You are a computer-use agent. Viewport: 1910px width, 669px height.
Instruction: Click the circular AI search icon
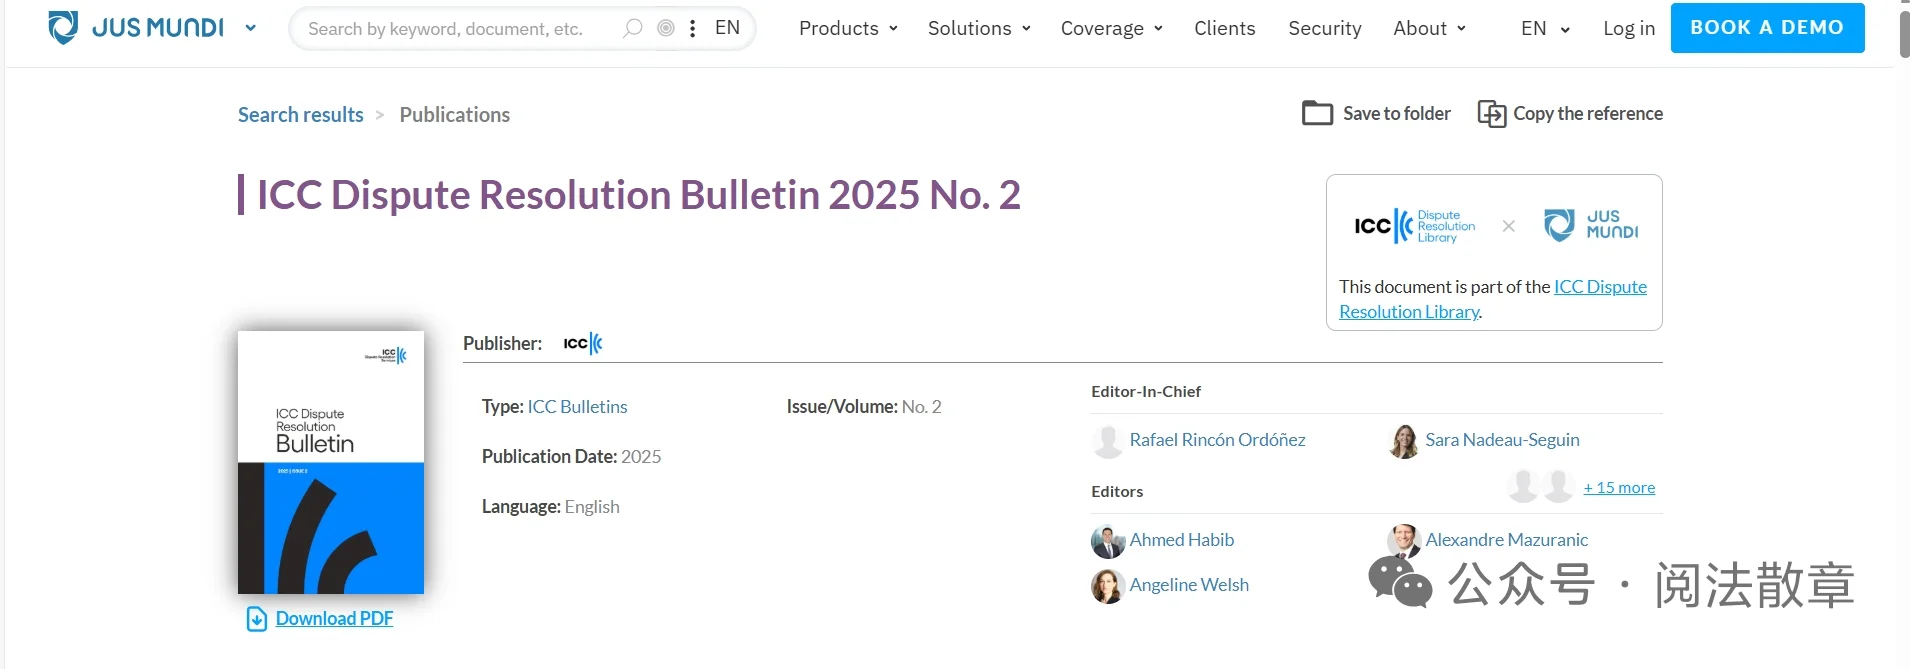click(666, 28)
